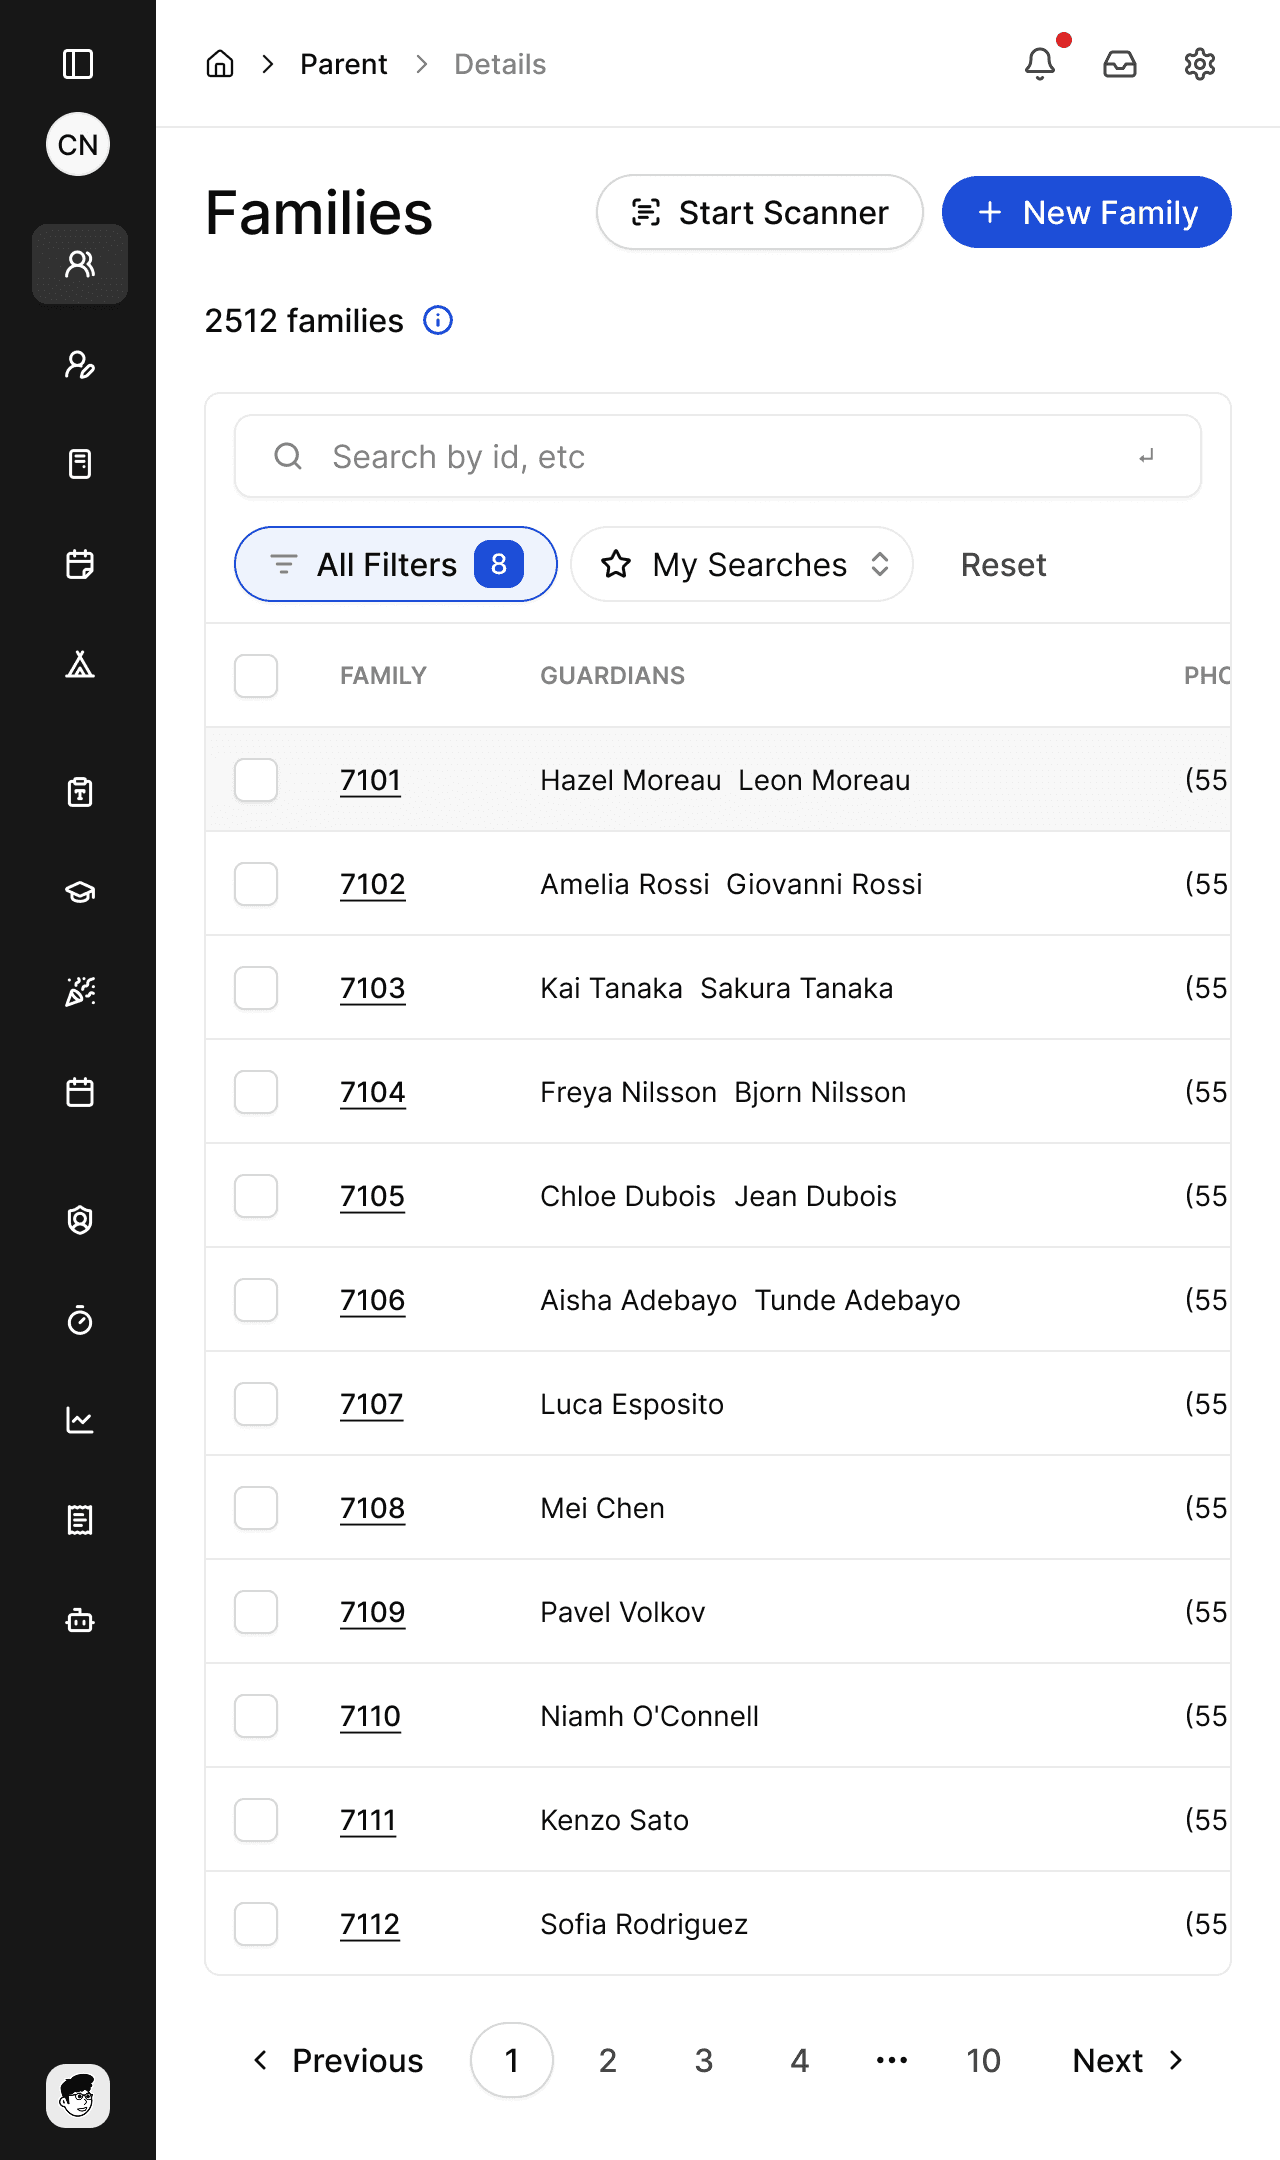Screen dimensions: 1280x2160
Task: Focus the Search by id field
Action: [718, 456]
